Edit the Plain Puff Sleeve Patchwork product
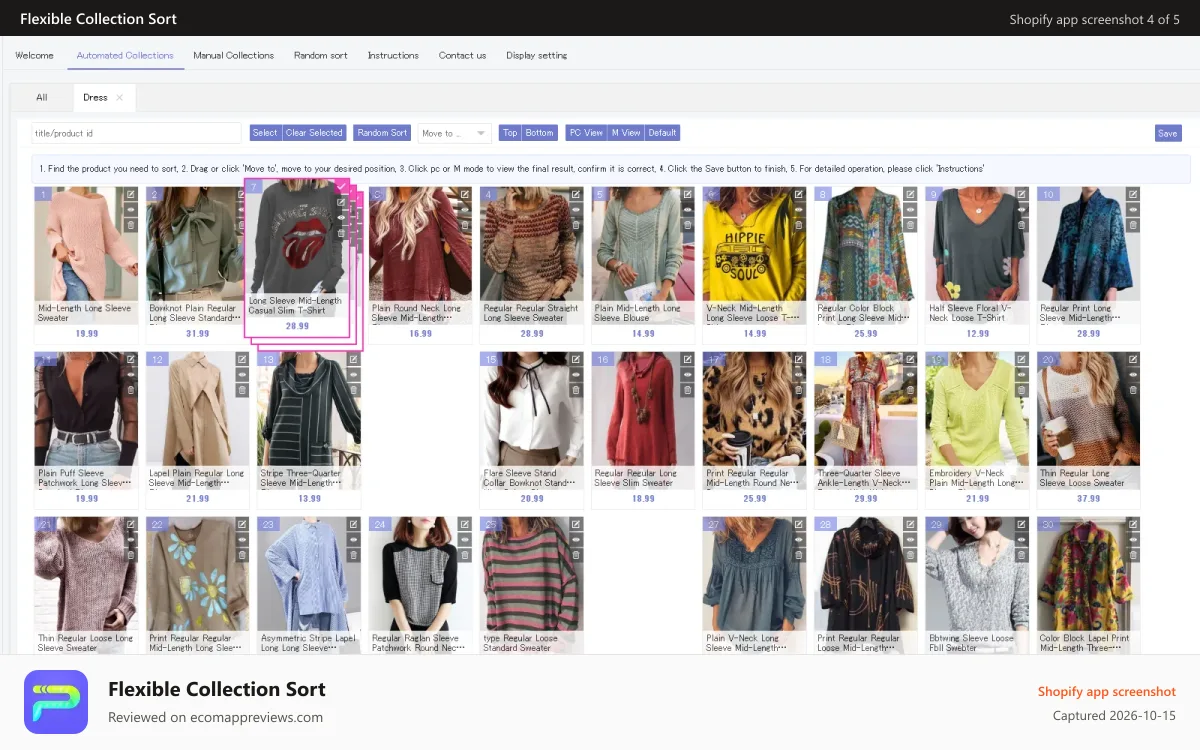Screen dimensions: 1200x750 131,359
